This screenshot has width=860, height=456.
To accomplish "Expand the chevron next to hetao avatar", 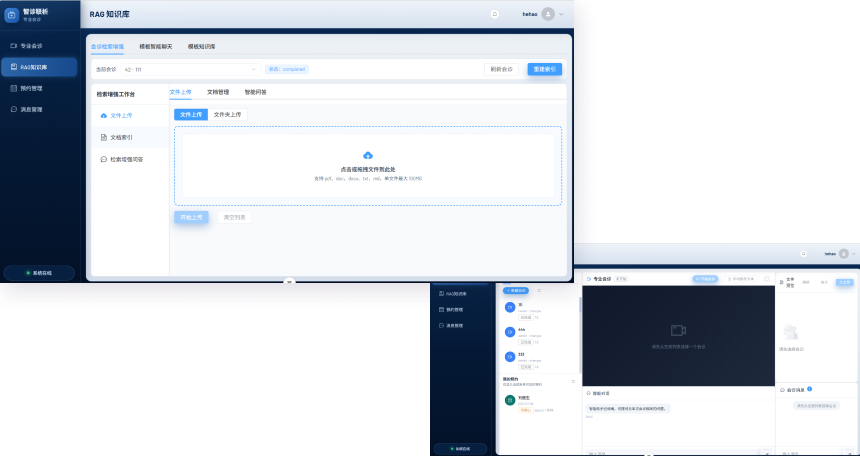I will [562, 14].
